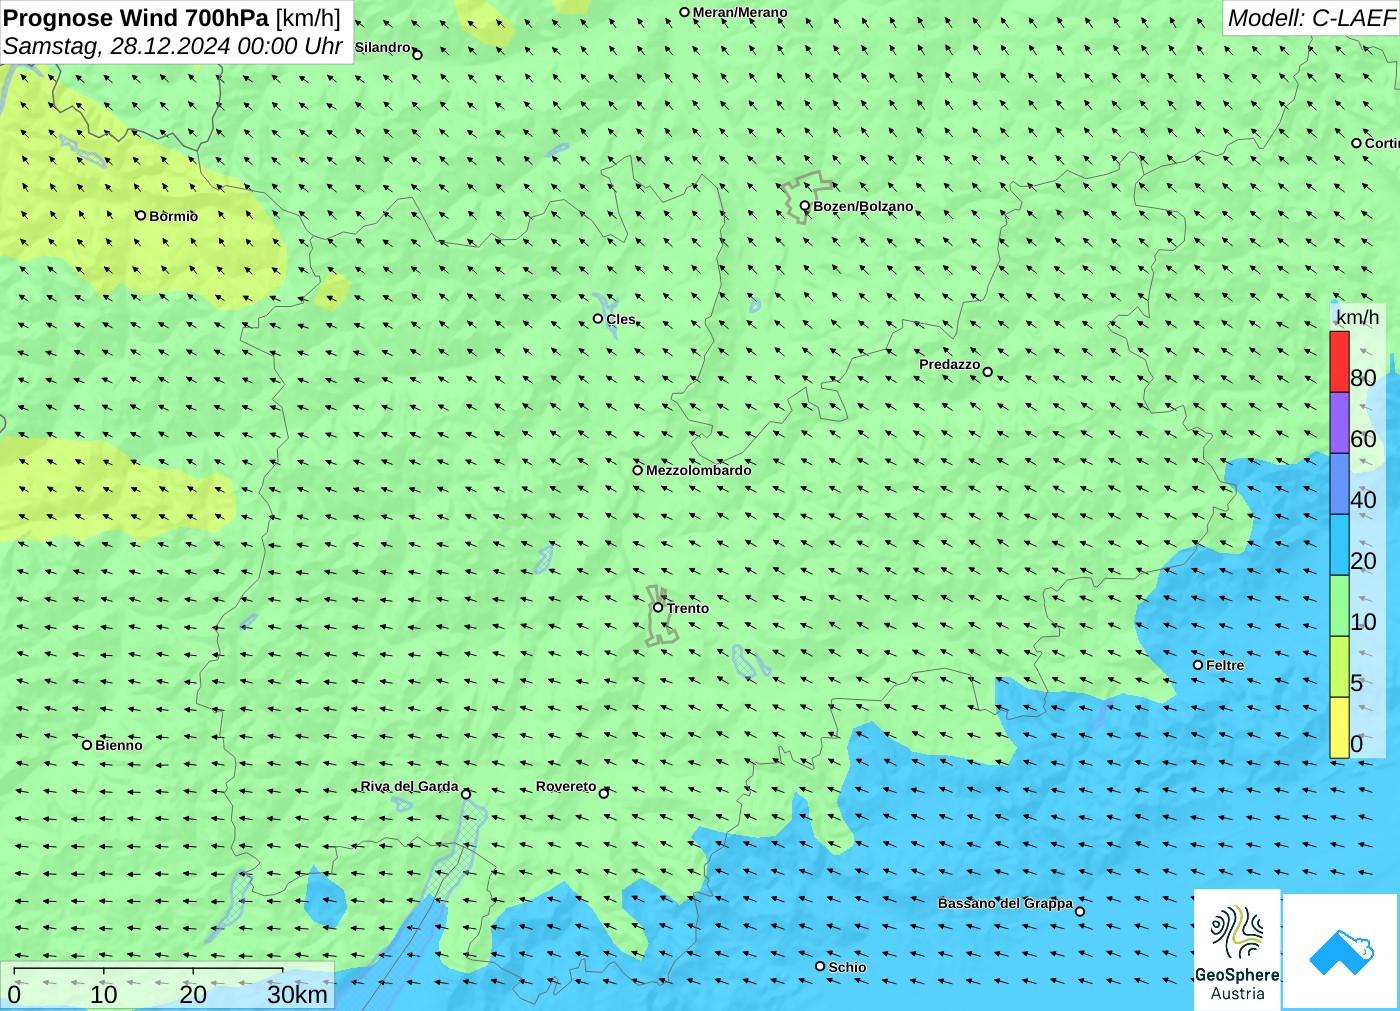Click the legend value 5
Image resolution: width=1400 pixels, height=1011 pixels.
[x=1357, y=683]
